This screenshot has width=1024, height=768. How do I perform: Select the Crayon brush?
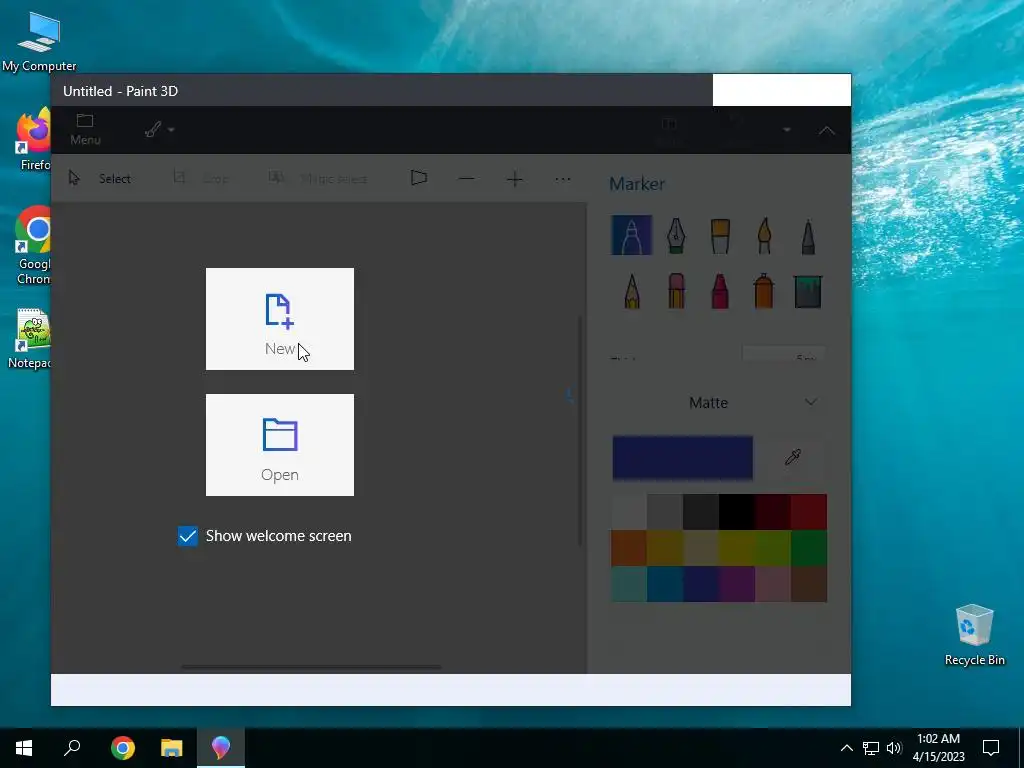(720, 291)
